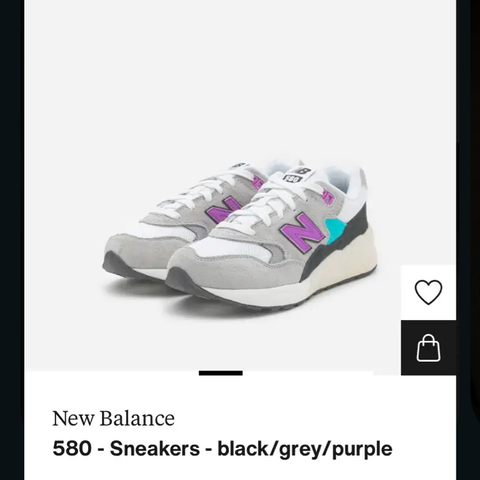Add sneakers to wishlist with heart icon
The width and height of the screenshot is (480, 480).
pos(428,292)
